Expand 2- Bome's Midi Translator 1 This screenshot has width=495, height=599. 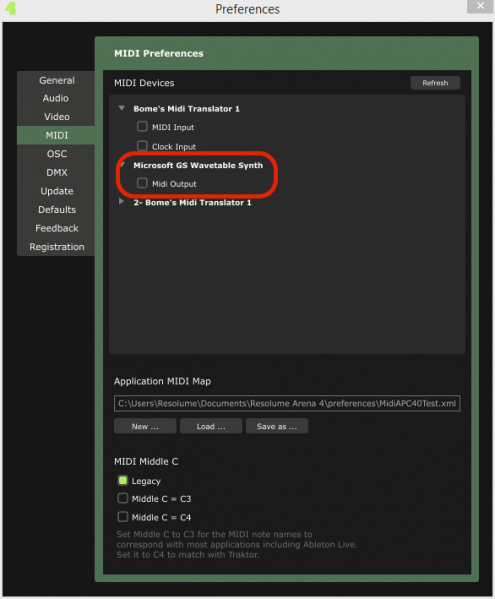pos(121,201)
